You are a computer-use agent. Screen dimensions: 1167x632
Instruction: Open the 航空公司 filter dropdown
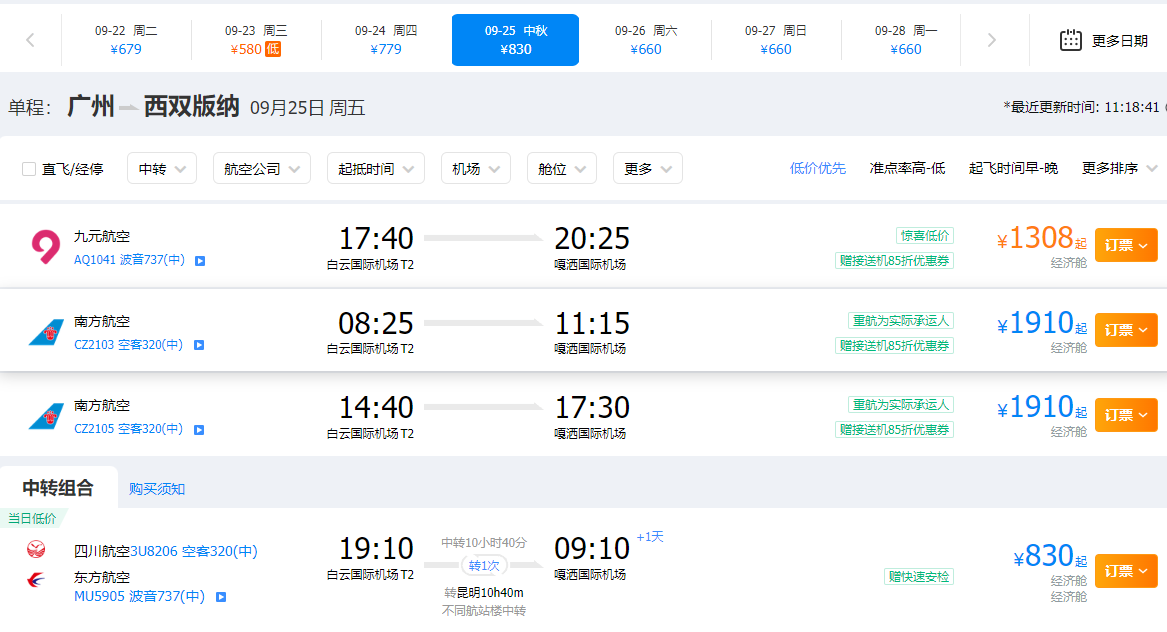coord(261,168)
